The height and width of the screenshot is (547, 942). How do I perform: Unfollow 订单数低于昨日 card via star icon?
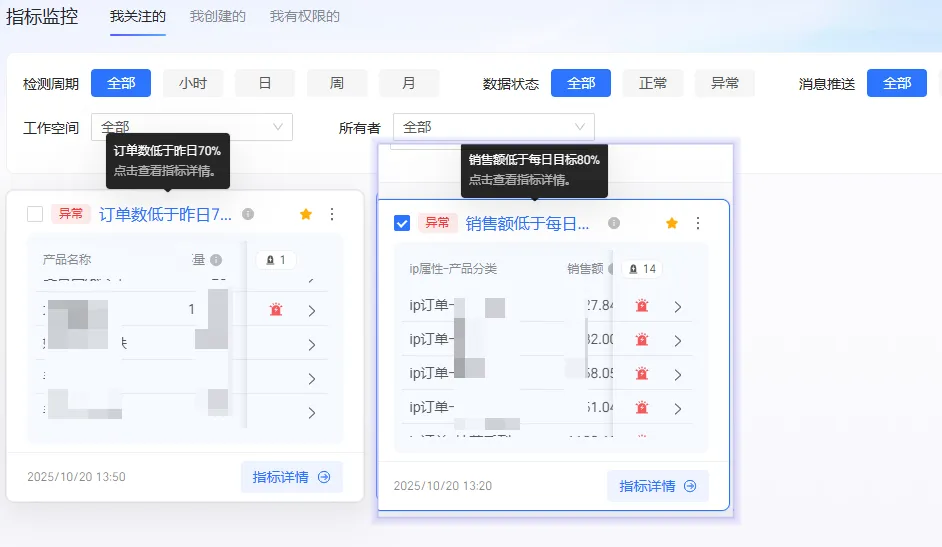click(306, 214)
